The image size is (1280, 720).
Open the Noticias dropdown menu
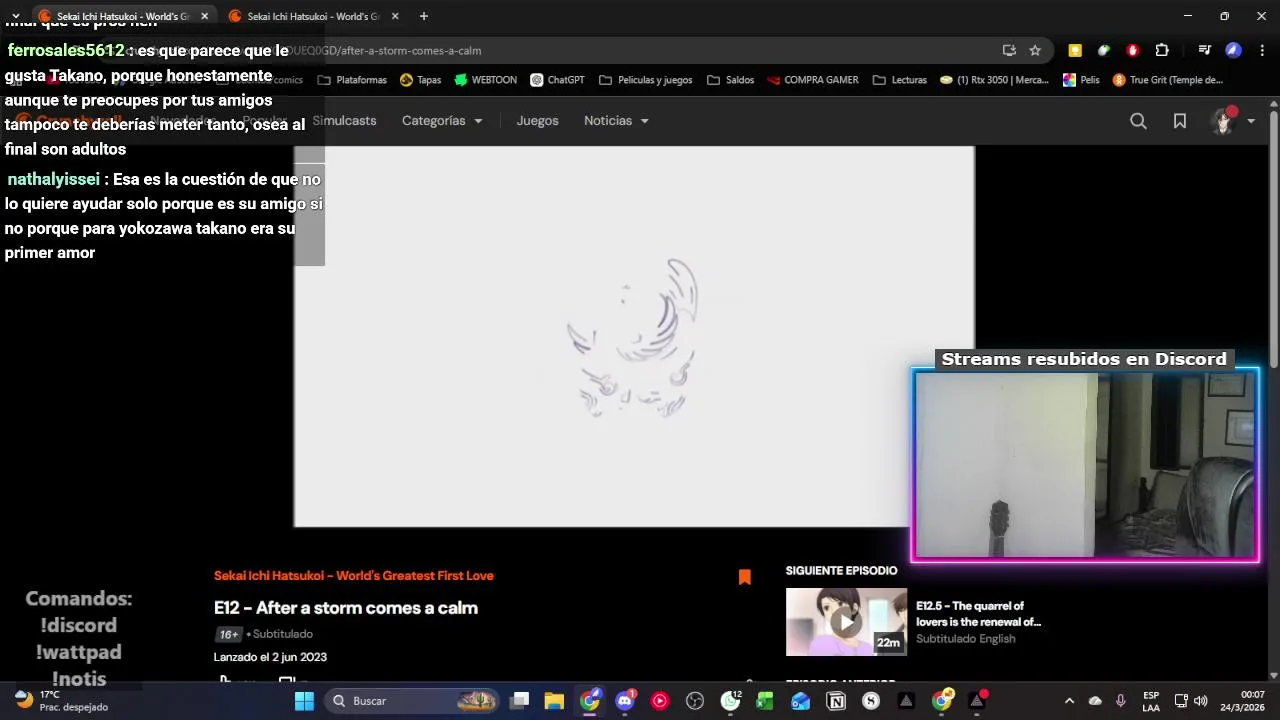pyautogui.click(x=616, y=121)
